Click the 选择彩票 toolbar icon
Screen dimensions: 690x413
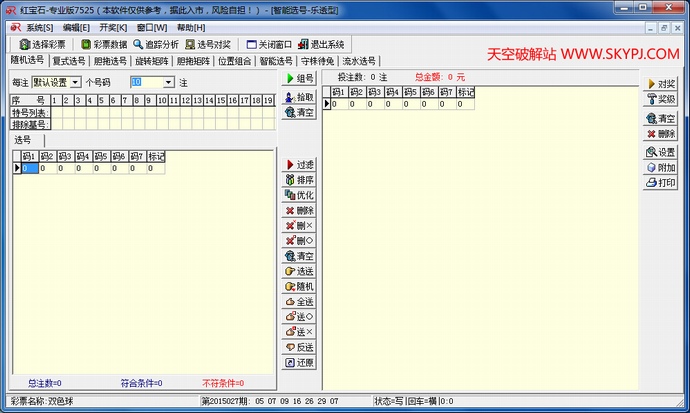pyautogui.click(x=42, y=45)
